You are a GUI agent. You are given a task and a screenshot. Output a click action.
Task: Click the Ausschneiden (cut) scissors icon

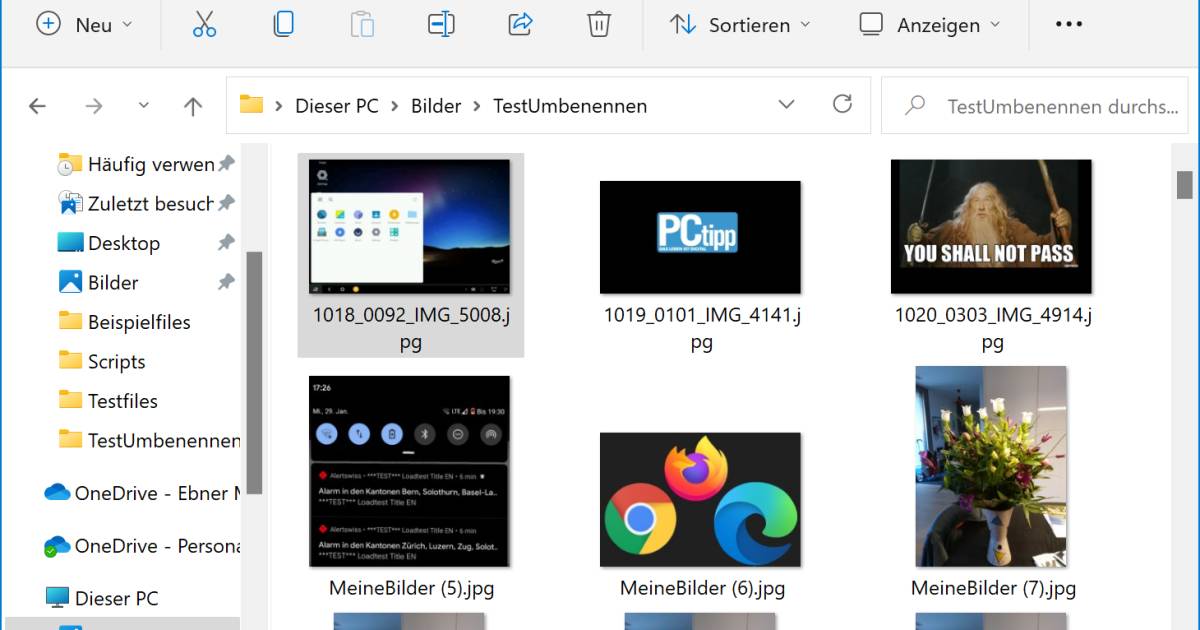point(203,25)
